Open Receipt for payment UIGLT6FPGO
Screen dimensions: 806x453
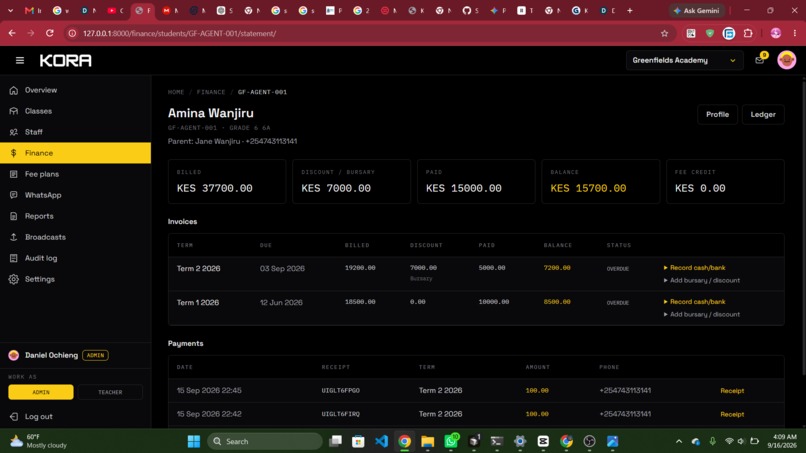(x=732, y=391)
